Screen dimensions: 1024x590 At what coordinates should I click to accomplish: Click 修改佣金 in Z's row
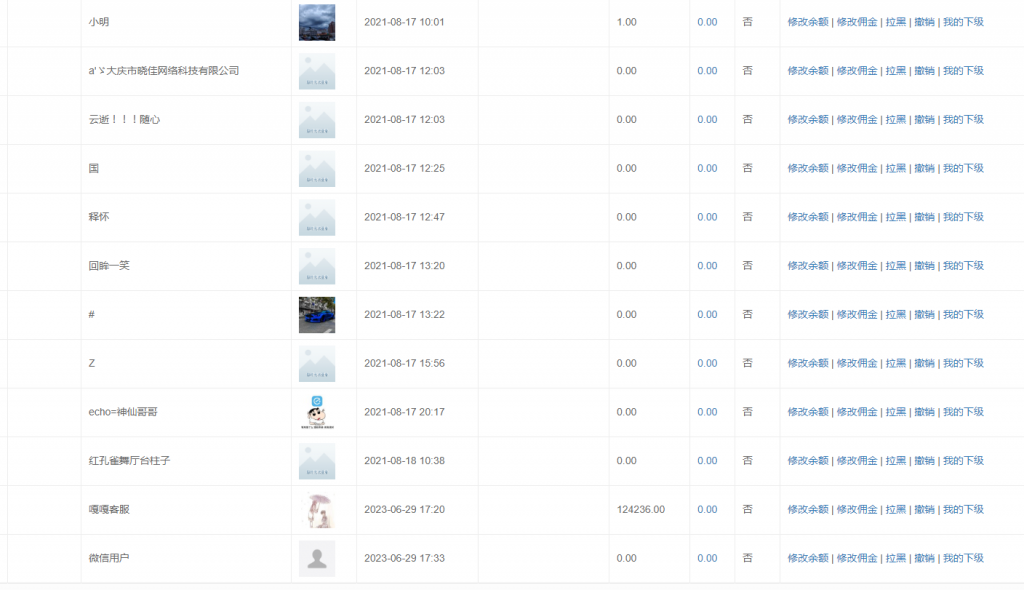[x=857, y=364]
